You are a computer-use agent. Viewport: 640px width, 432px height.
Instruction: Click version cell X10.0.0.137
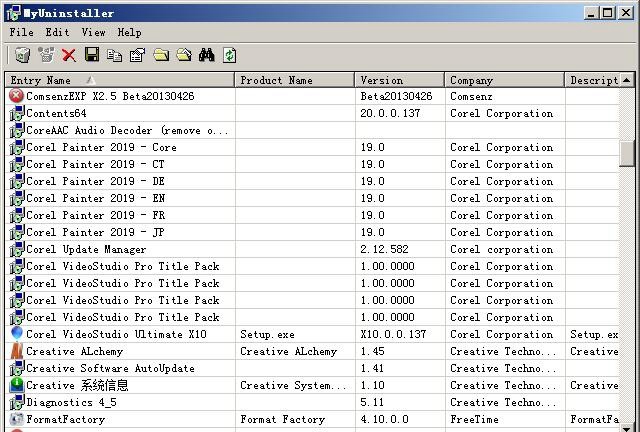point(393,334)
